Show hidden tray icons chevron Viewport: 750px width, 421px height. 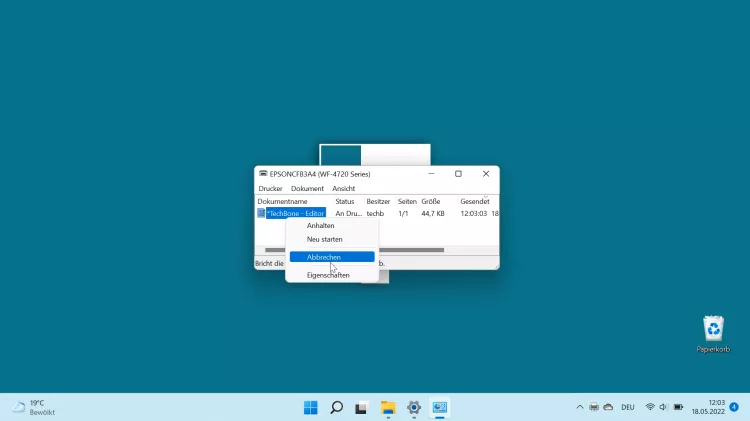(x=580, y=407)
